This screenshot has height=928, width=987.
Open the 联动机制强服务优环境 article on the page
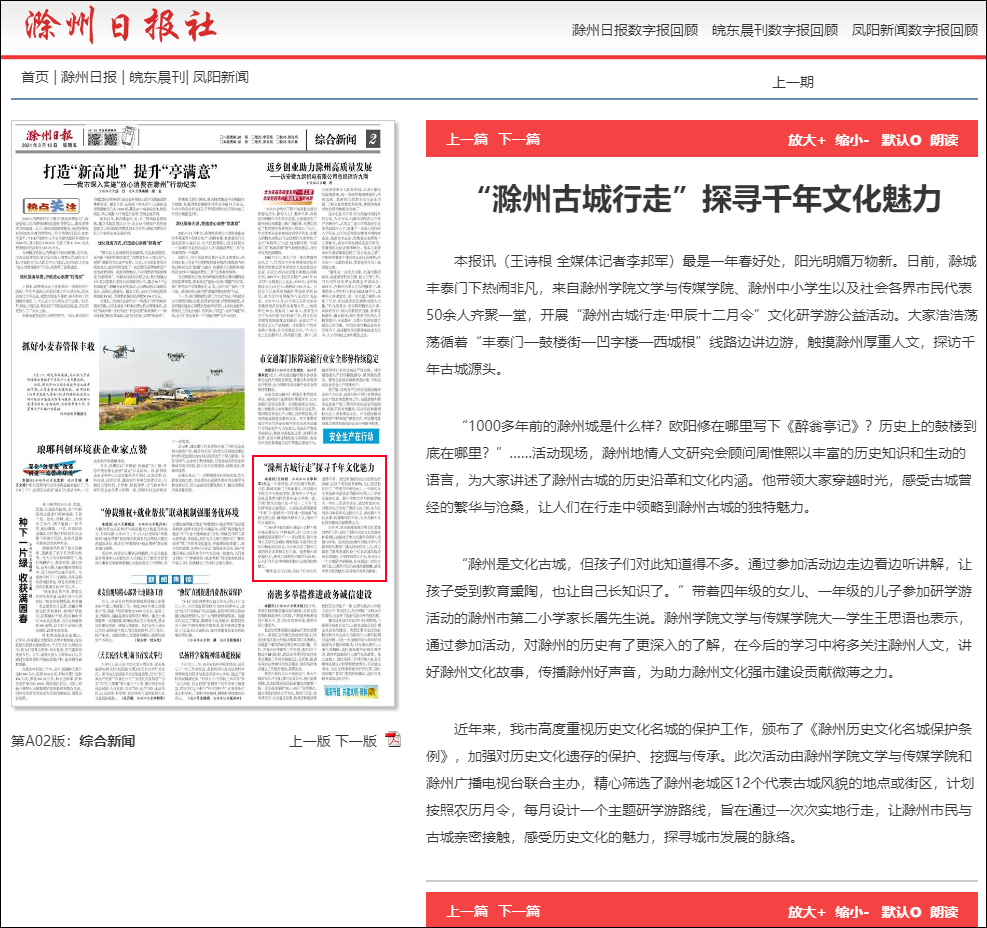170,512
